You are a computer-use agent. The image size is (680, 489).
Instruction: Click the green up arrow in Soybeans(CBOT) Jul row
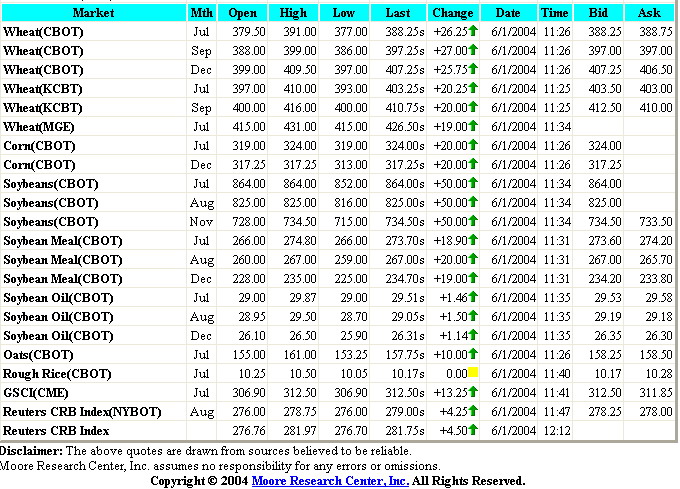[x=473, y=183]
